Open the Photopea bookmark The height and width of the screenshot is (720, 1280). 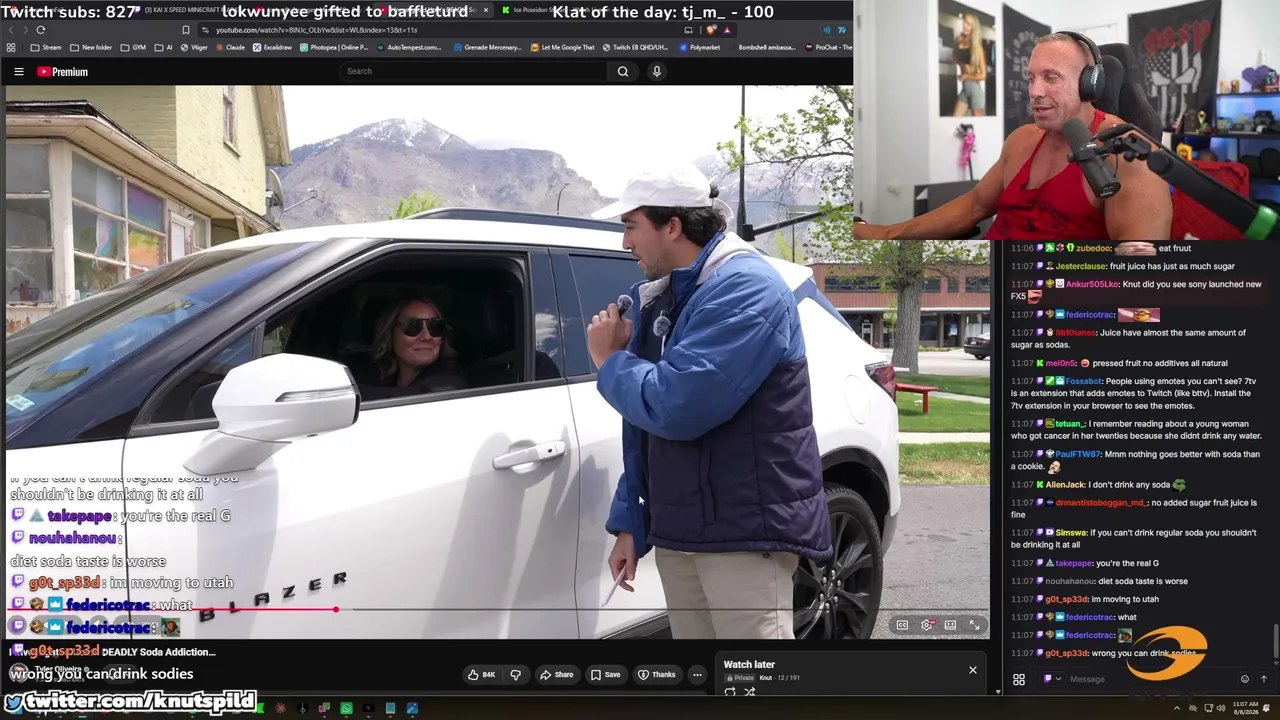tap(334, 47)
